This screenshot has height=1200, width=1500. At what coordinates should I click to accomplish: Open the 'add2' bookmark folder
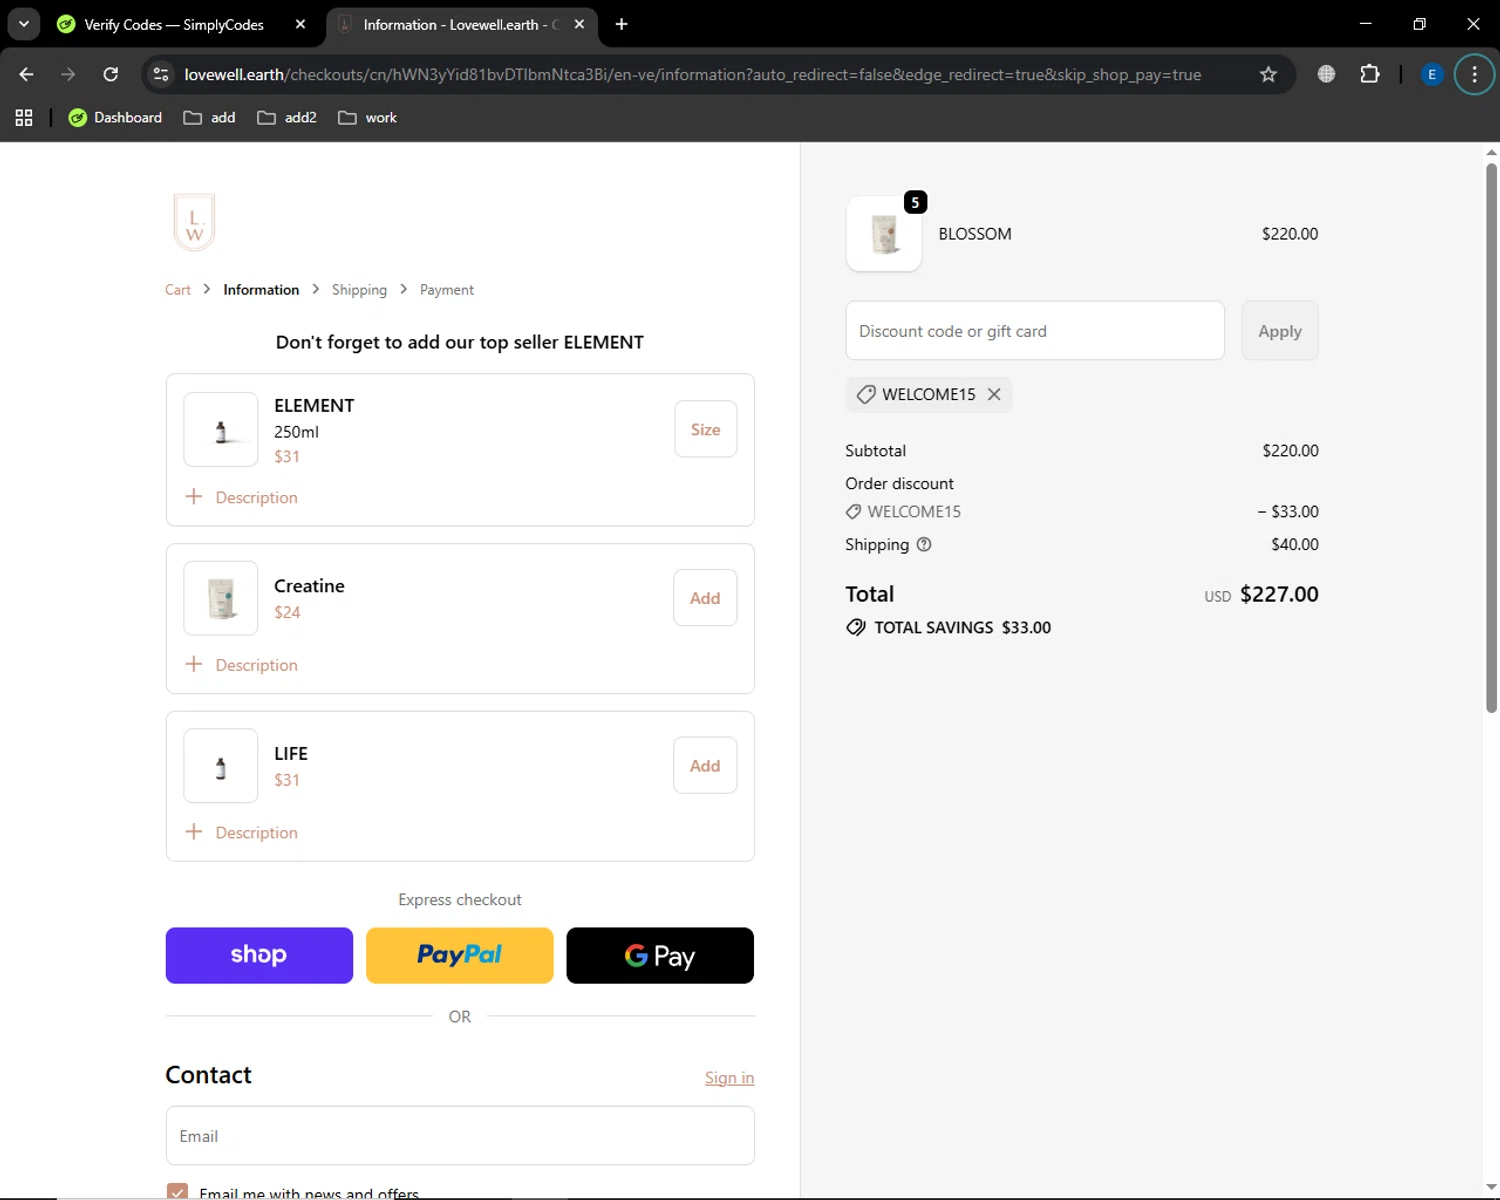(x=287, y=118)
